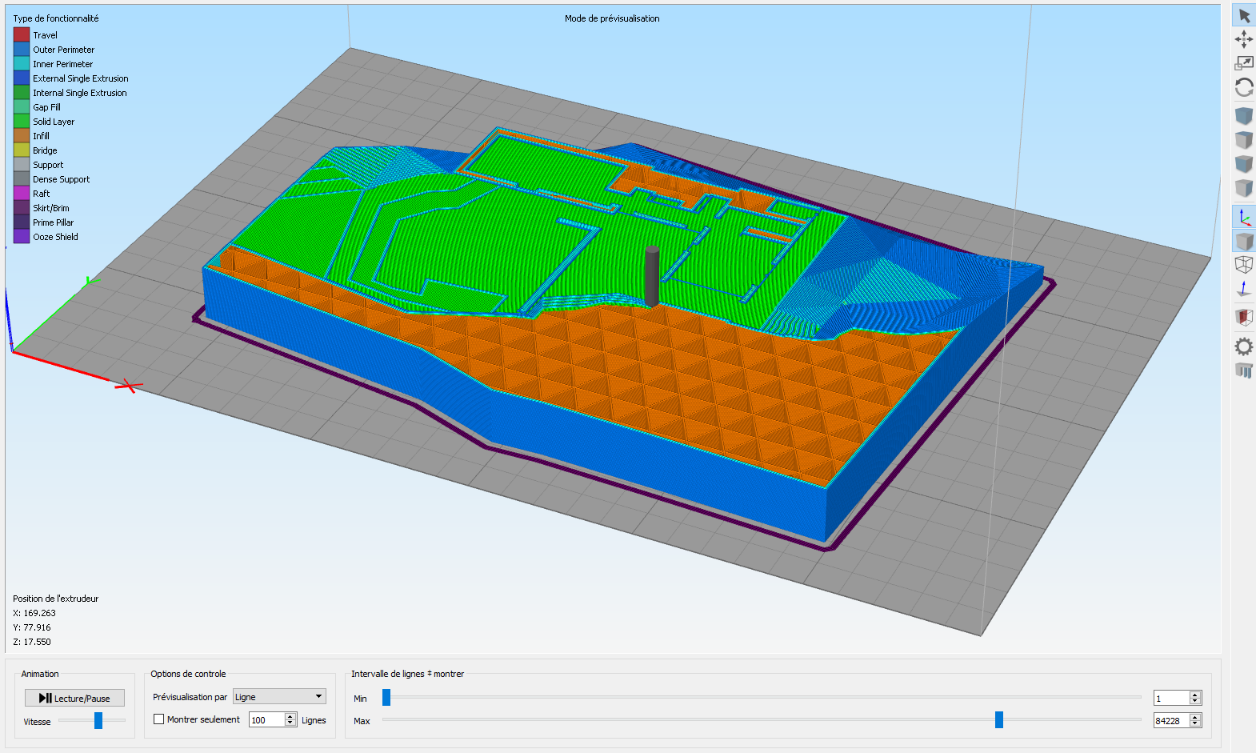Activate the move/translate model tool
This screenshot has height=753, width=1256.
point(1244,39)
